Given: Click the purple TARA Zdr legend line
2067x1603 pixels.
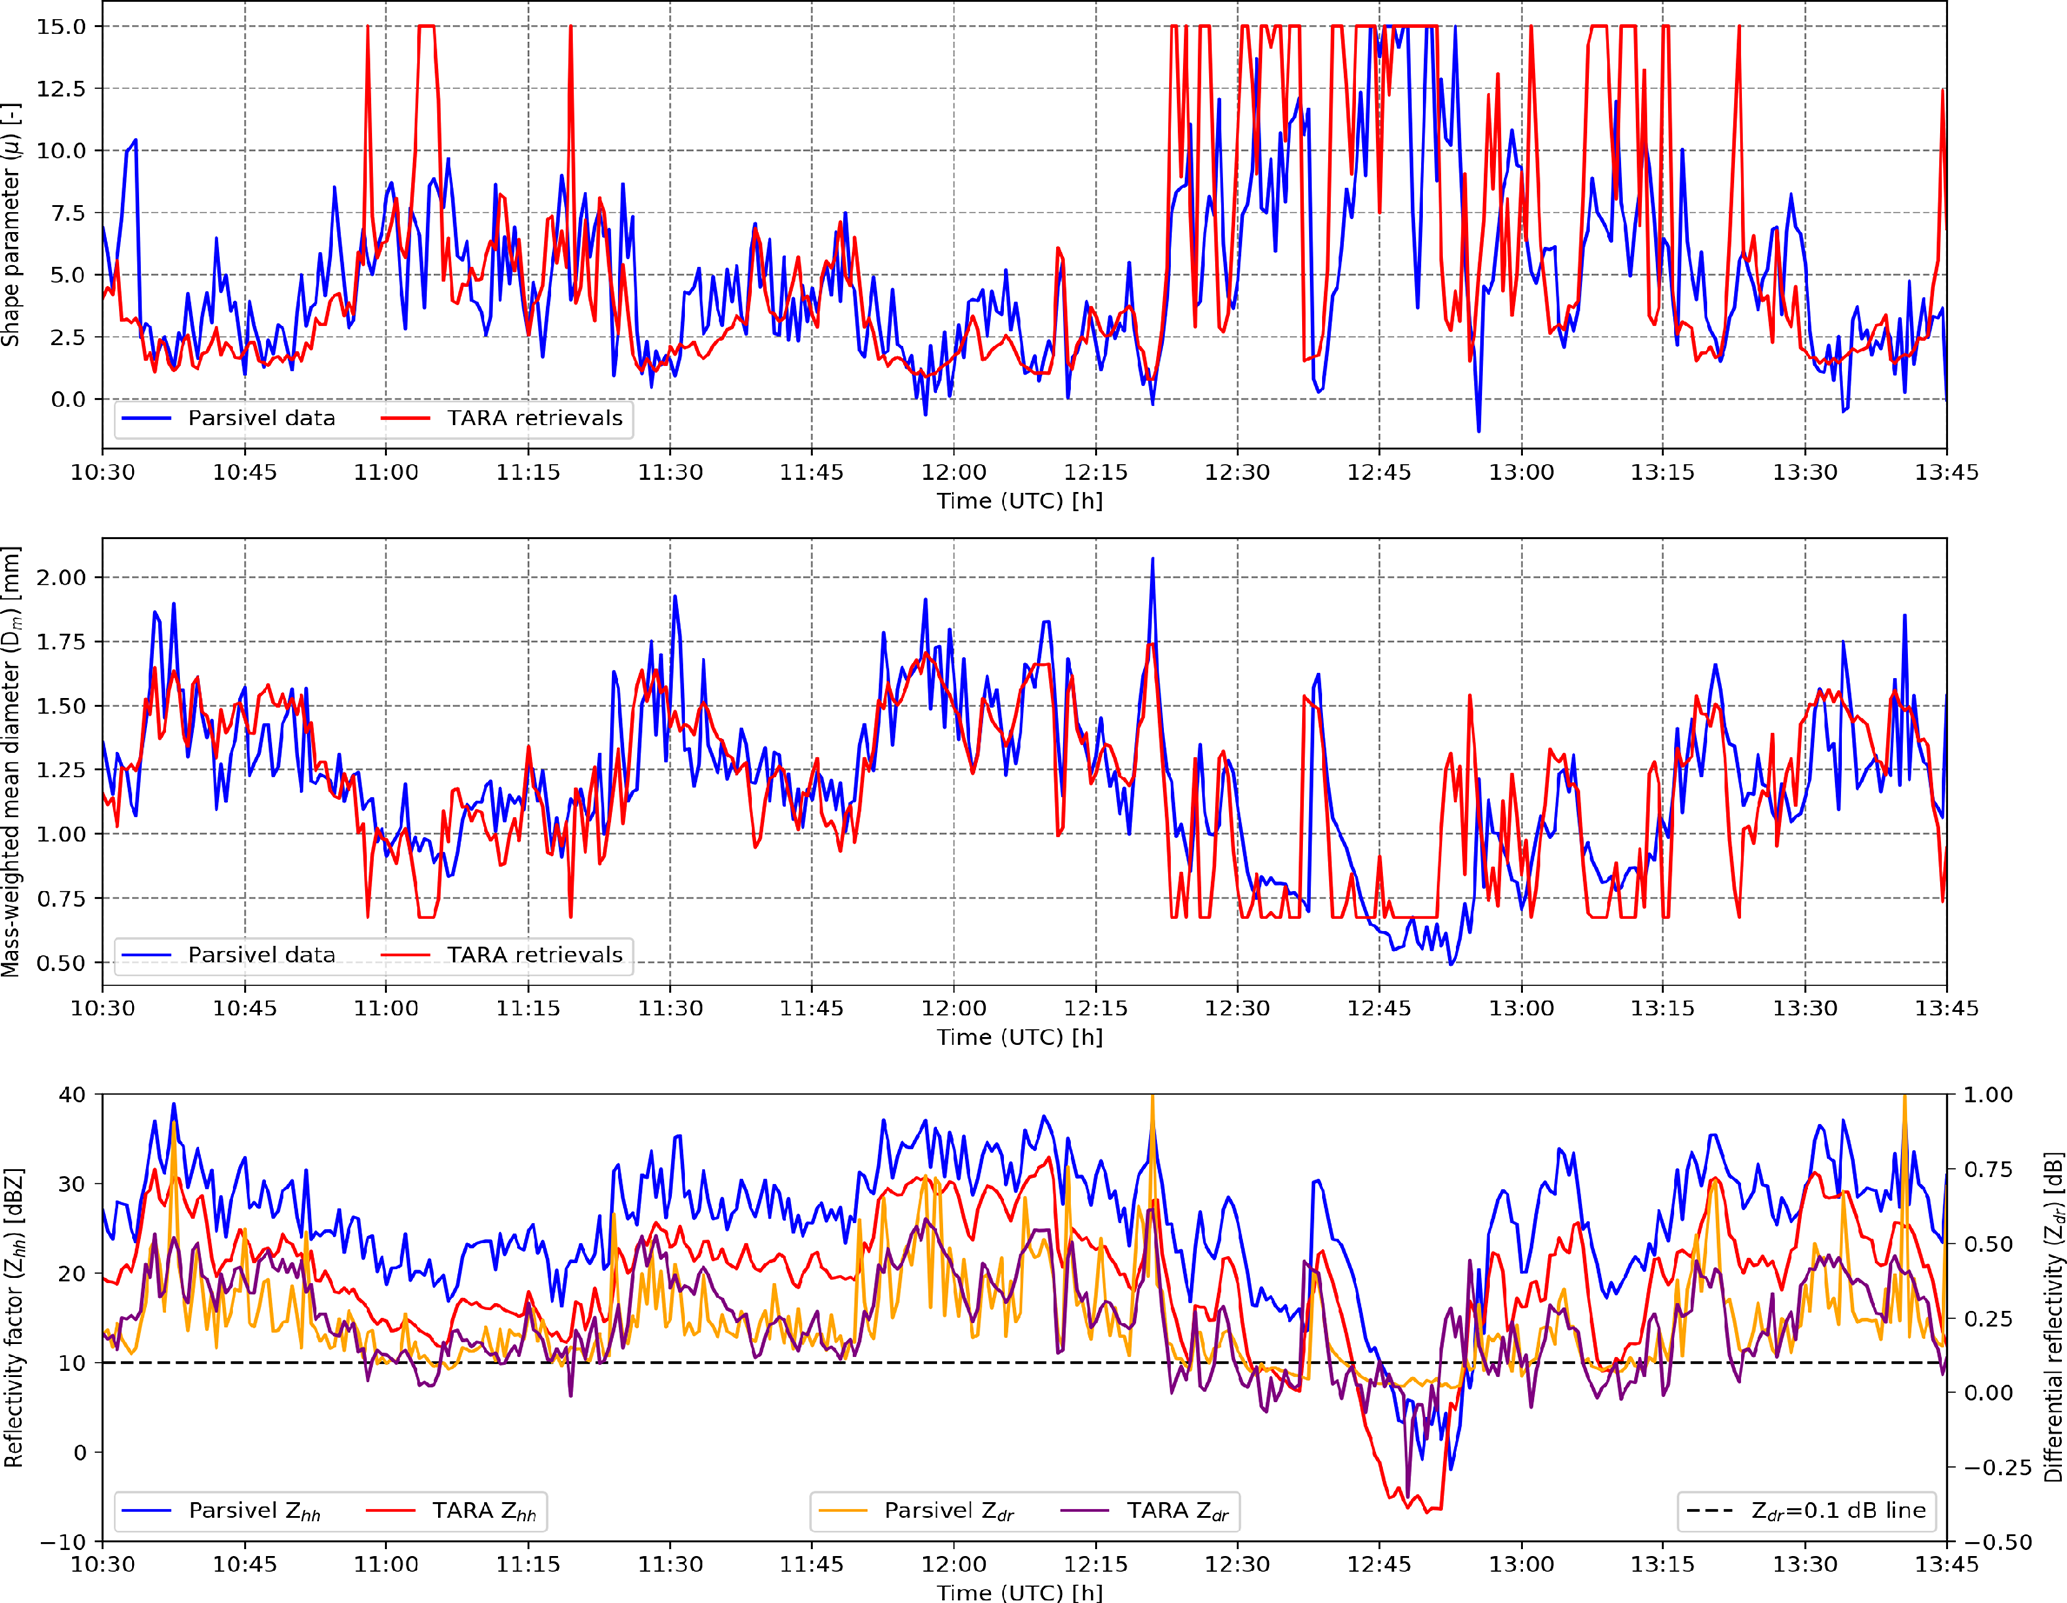Looking at the screenshot, I should tap(1085, 1511).
